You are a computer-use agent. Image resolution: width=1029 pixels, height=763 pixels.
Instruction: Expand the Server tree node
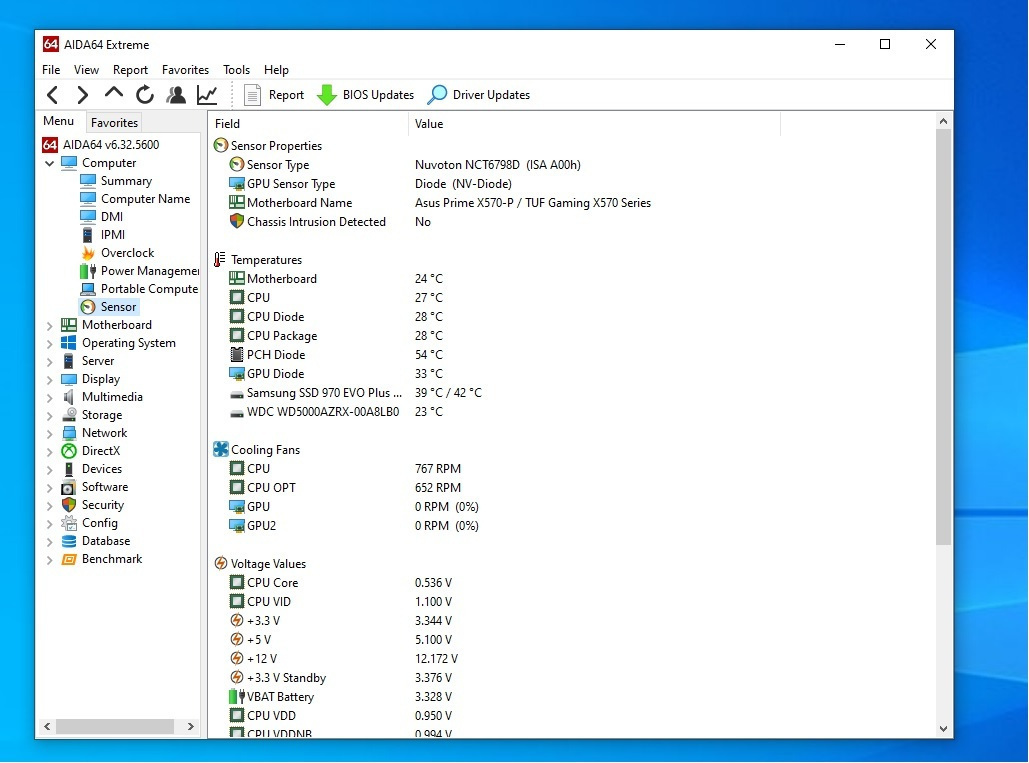point(49,361)
